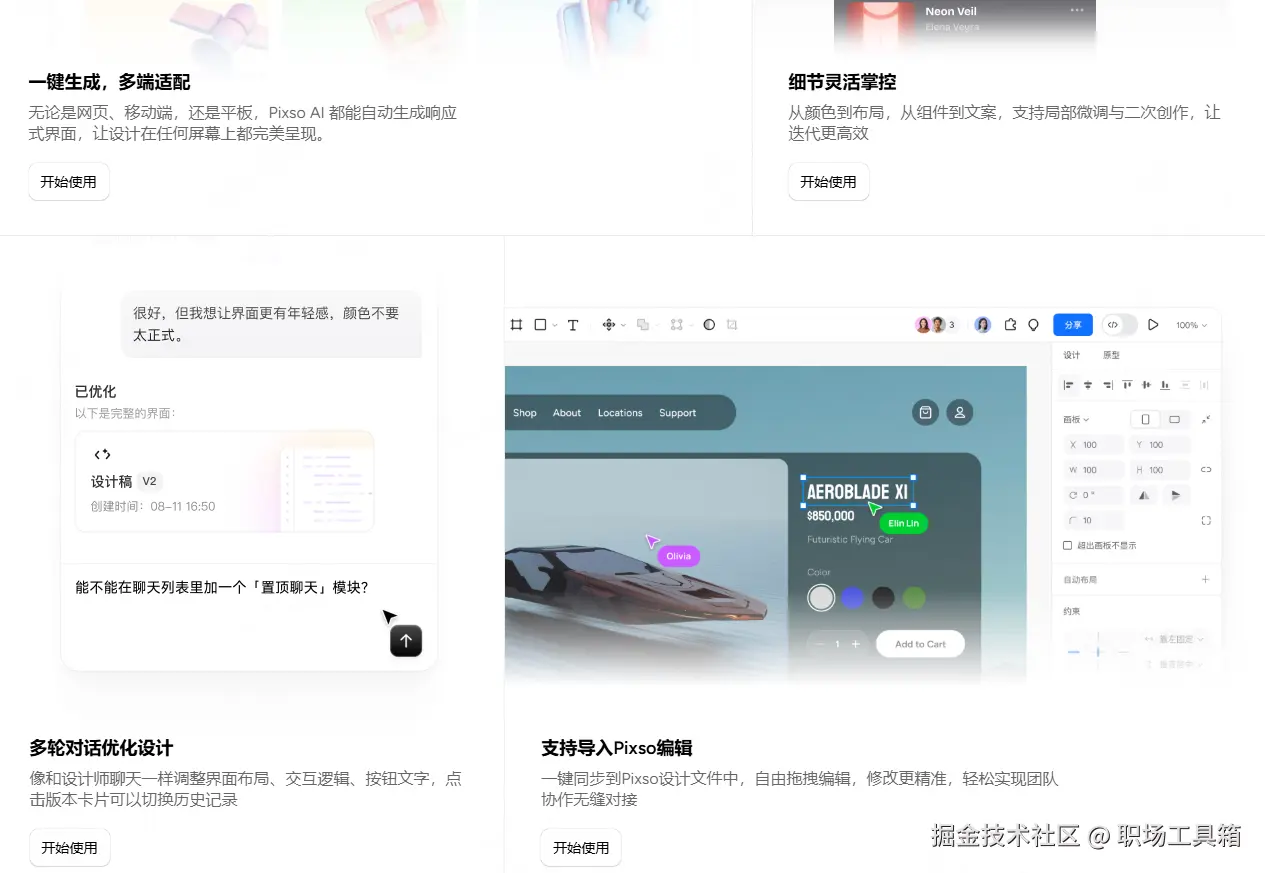Open the 100% zoom dropdown
The height and width of the screenshot is (873, 1265).
click(x=1191, y=325)
